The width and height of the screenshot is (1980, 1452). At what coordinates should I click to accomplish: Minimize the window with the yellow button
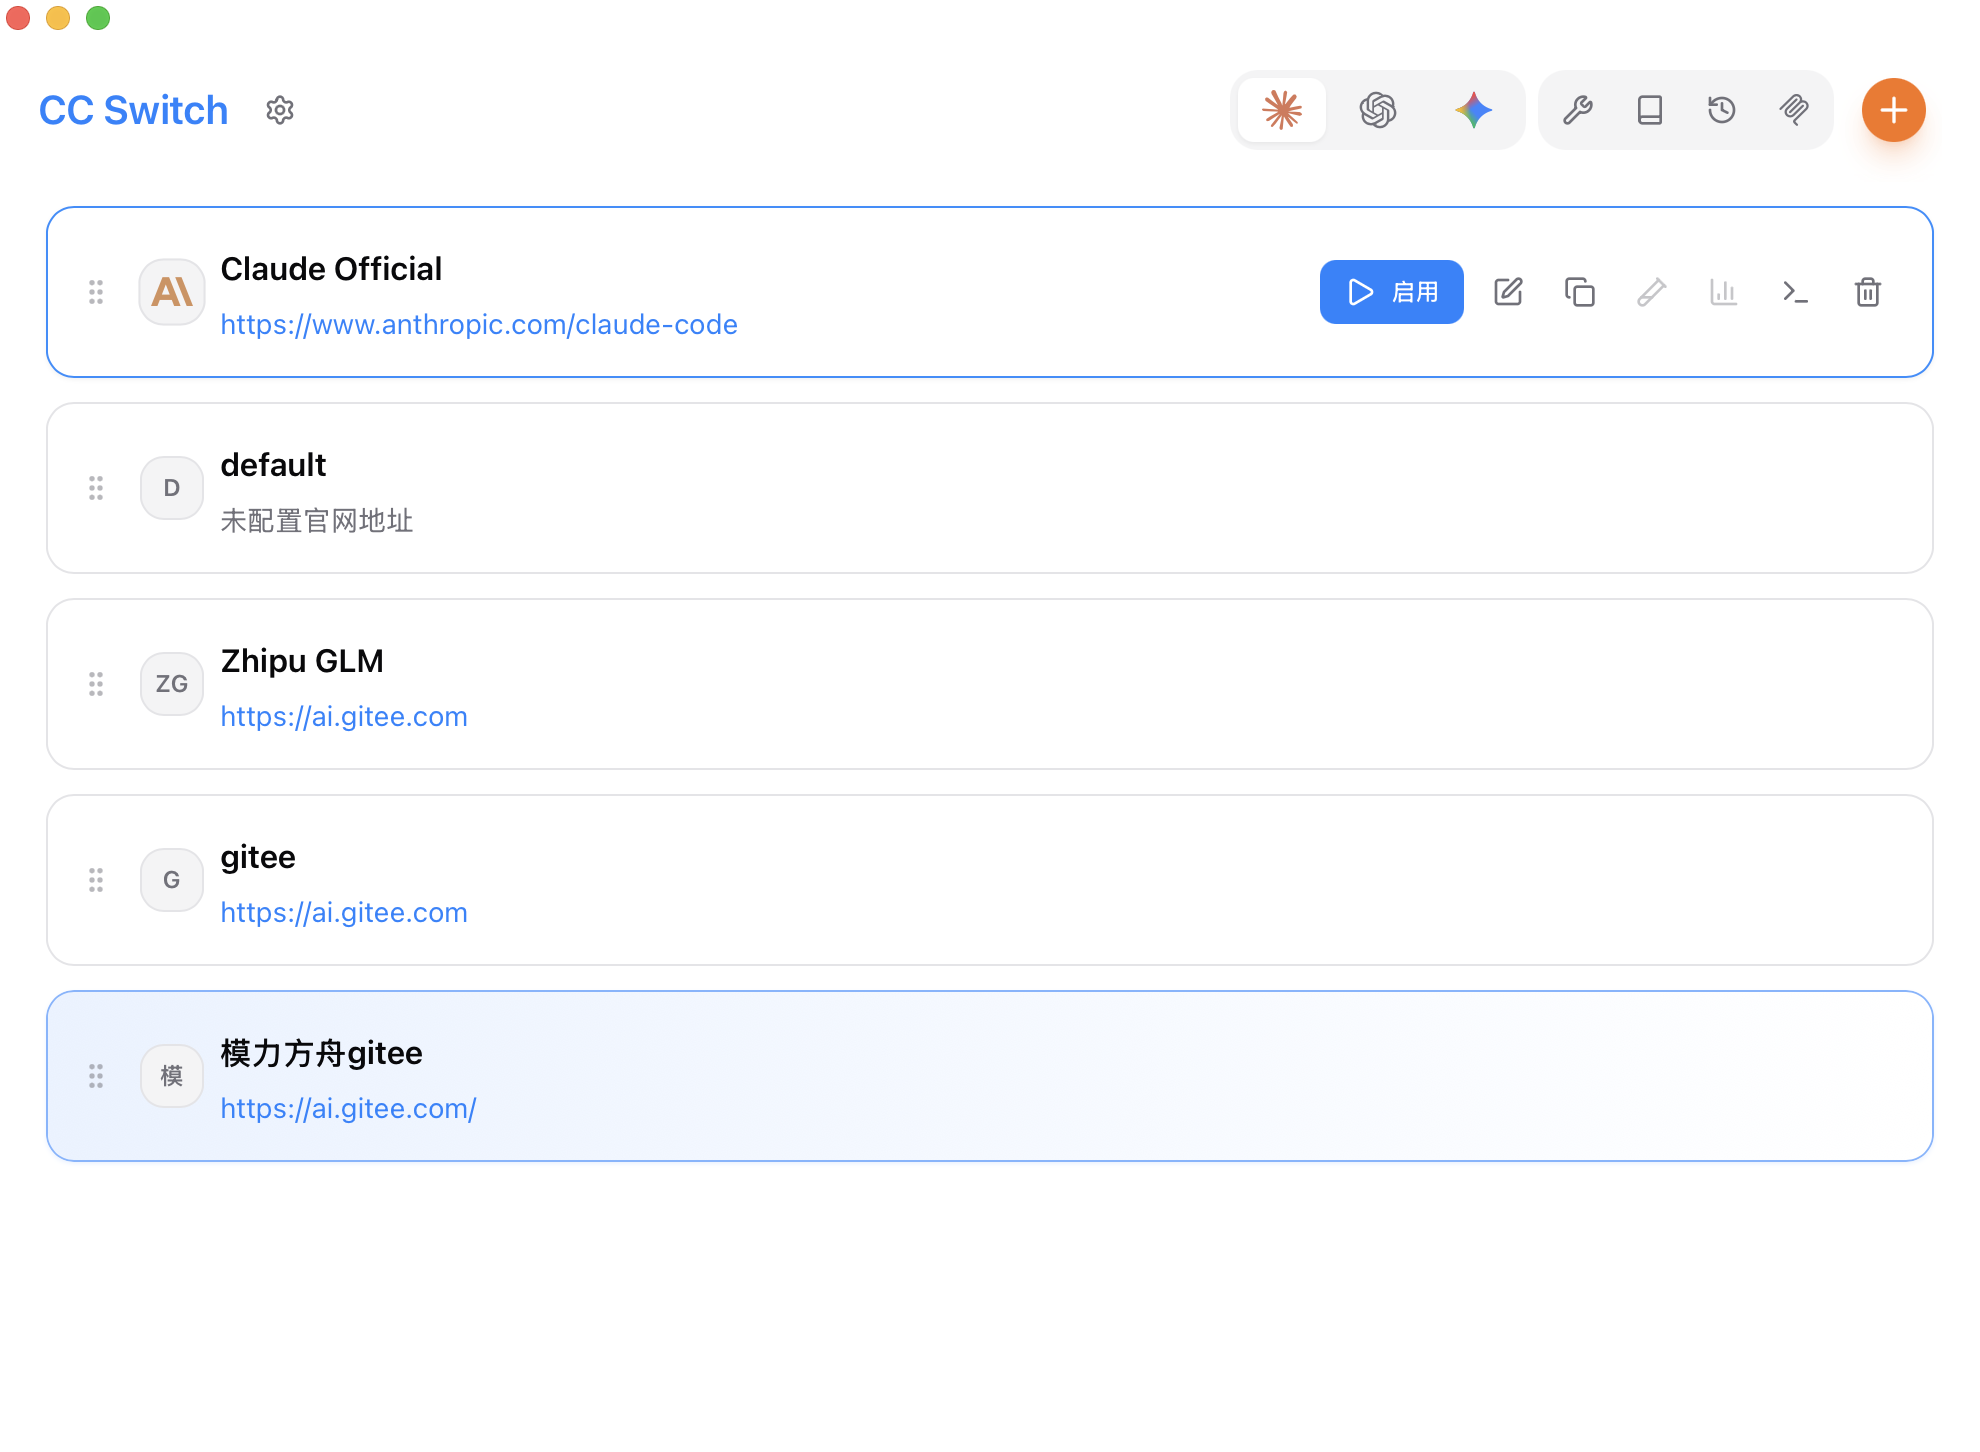pyautogui.click(x=58, y=18)
